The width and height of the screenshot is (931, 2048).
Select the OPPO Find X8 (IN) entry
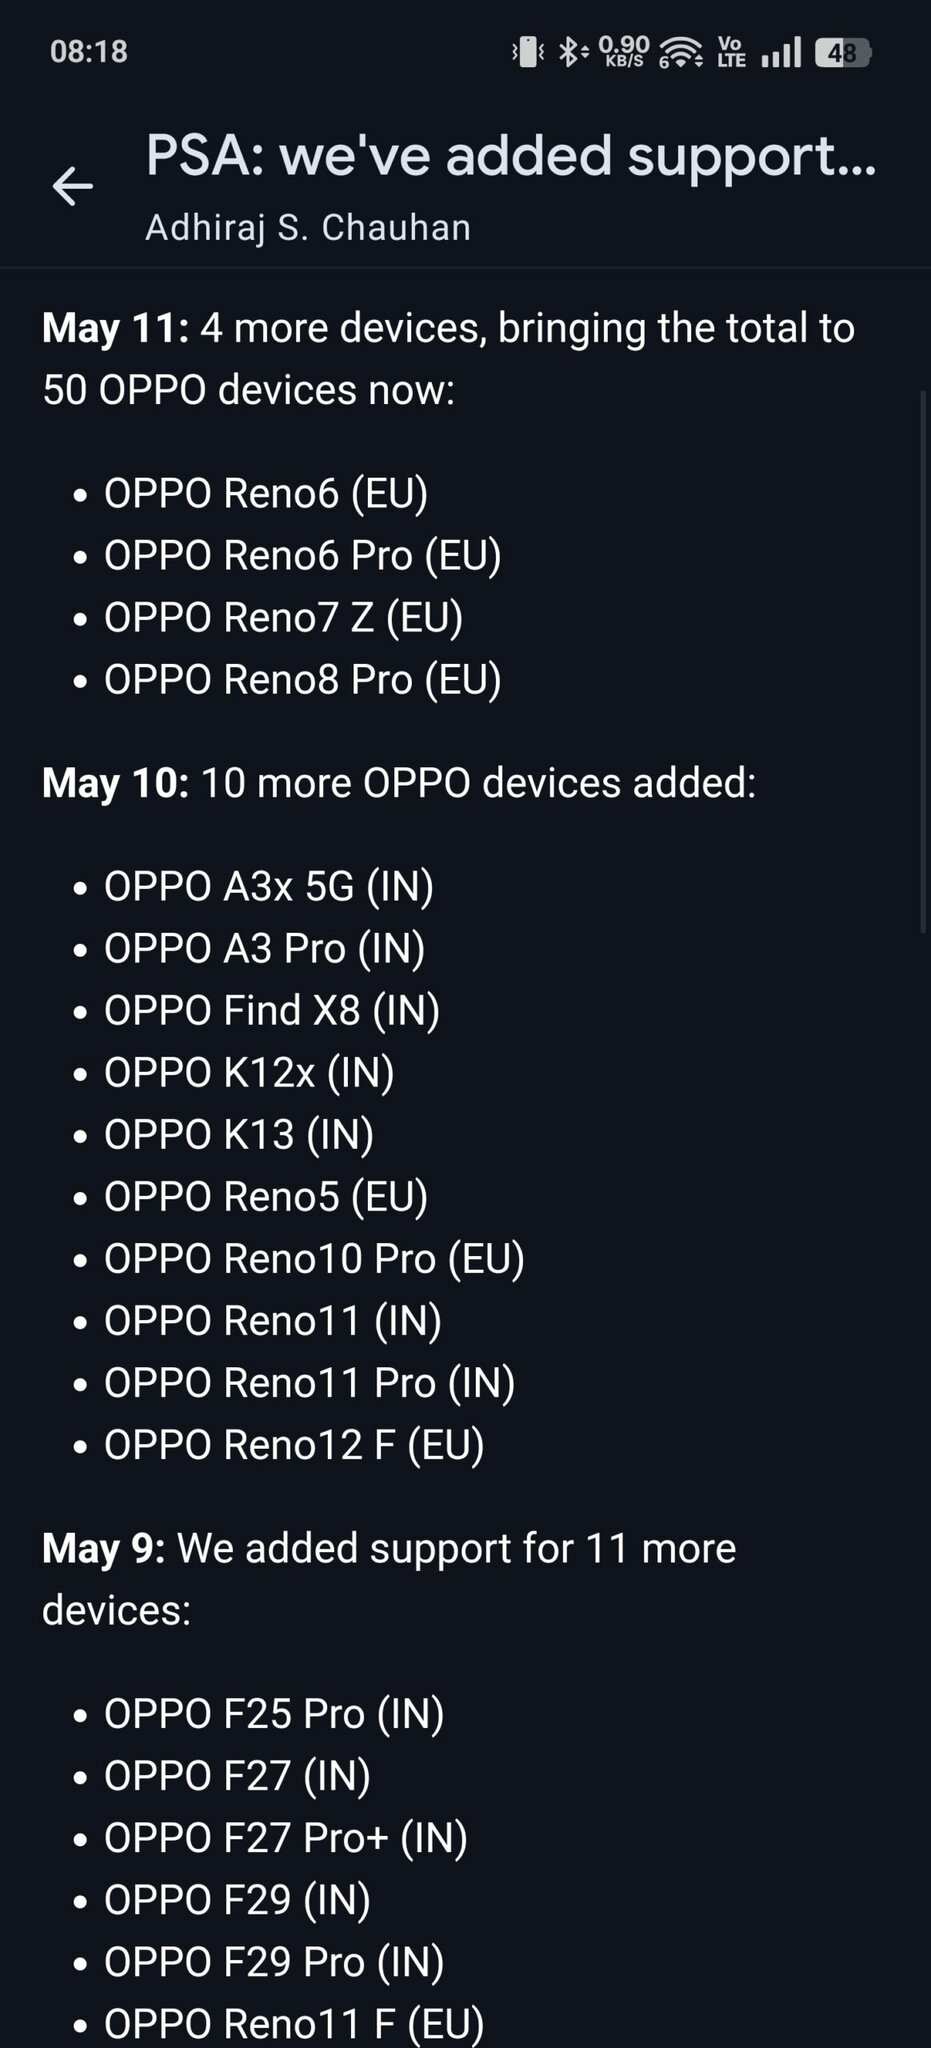pyautogui.click(x=272, y=1011)
